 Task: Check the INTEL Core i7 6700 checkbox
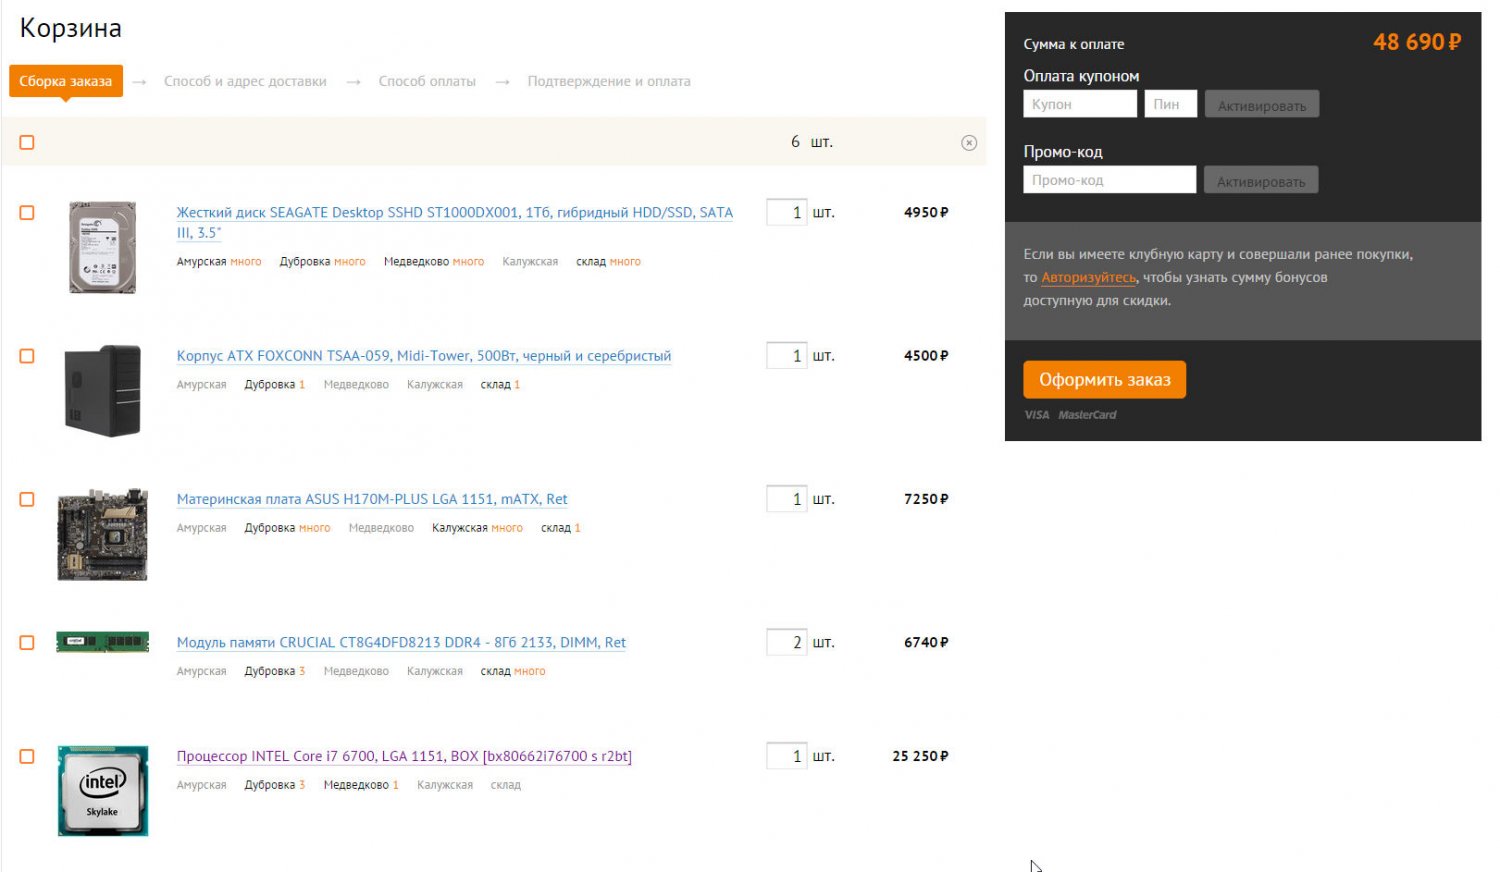click(27, 757)
